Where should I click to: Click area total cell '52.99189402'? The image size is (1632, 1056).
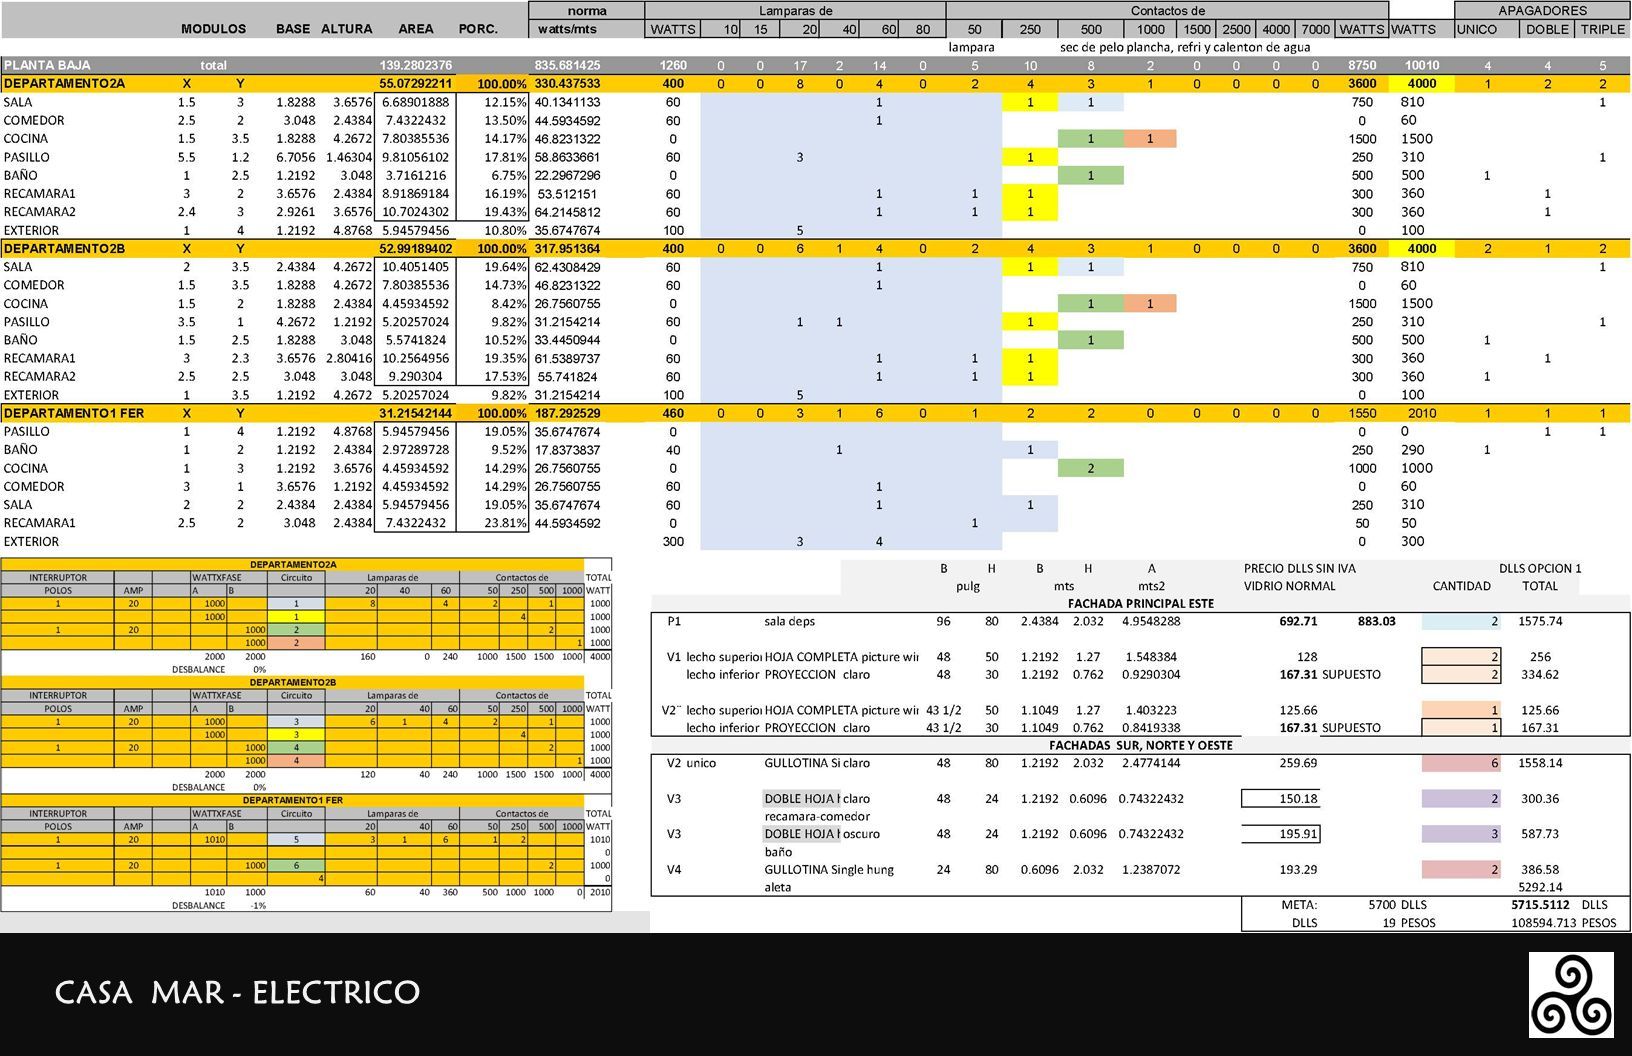coord(415,248)
